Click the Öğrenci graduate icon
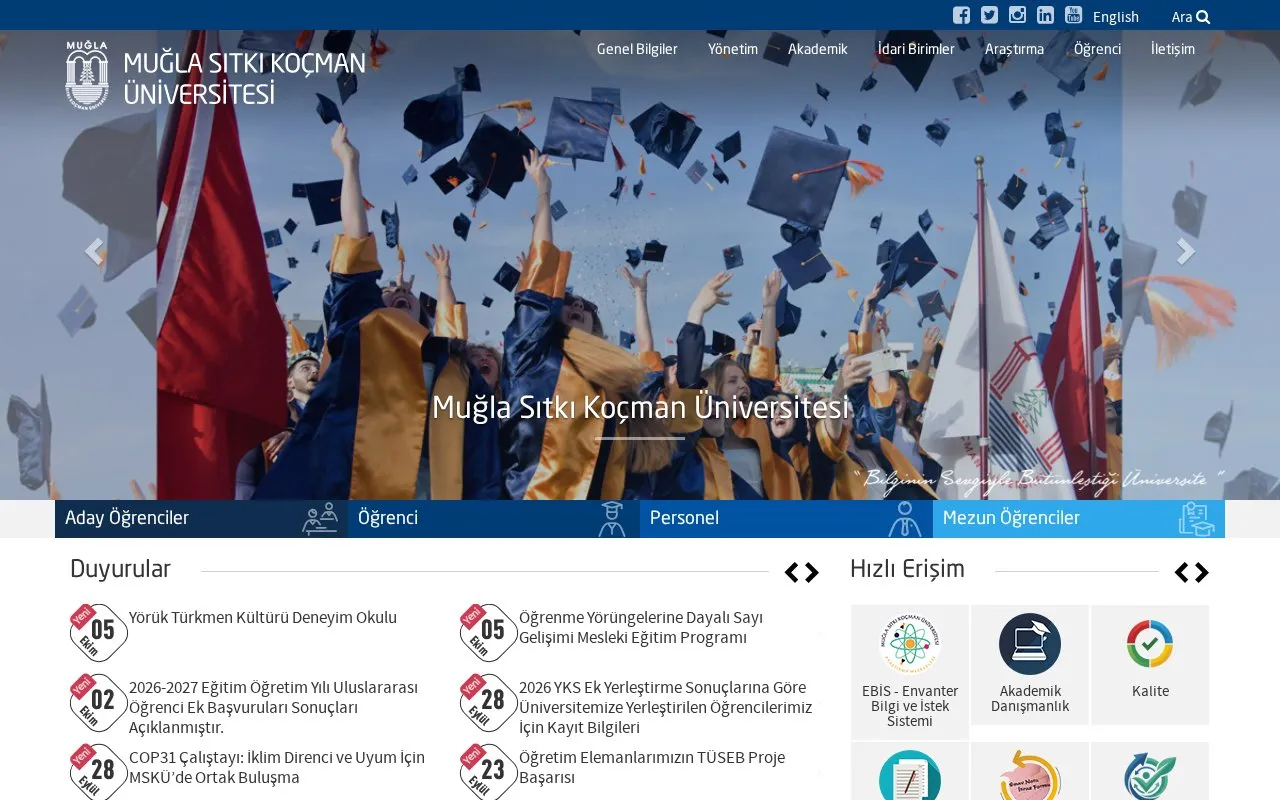Screen dimensions: 1280x800 click(x=612, y=519)
